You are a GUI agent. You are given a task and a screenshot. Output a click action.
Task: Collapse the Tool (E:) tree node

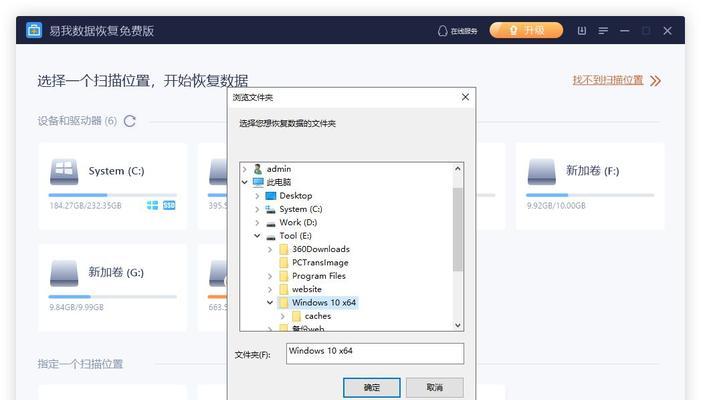(257, 236)
